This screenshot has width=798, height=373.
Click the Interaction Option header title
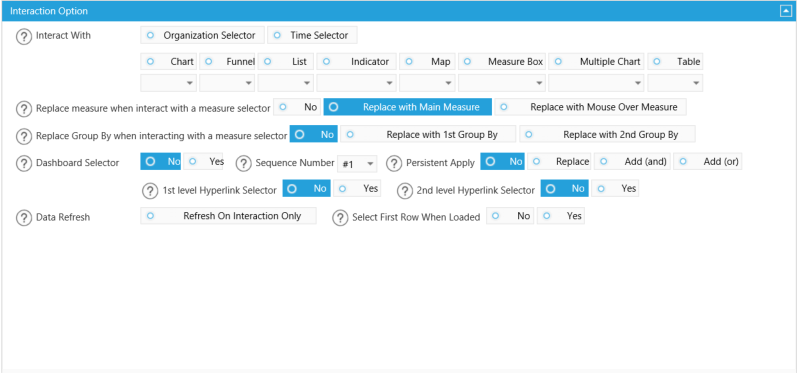point(49,11)
